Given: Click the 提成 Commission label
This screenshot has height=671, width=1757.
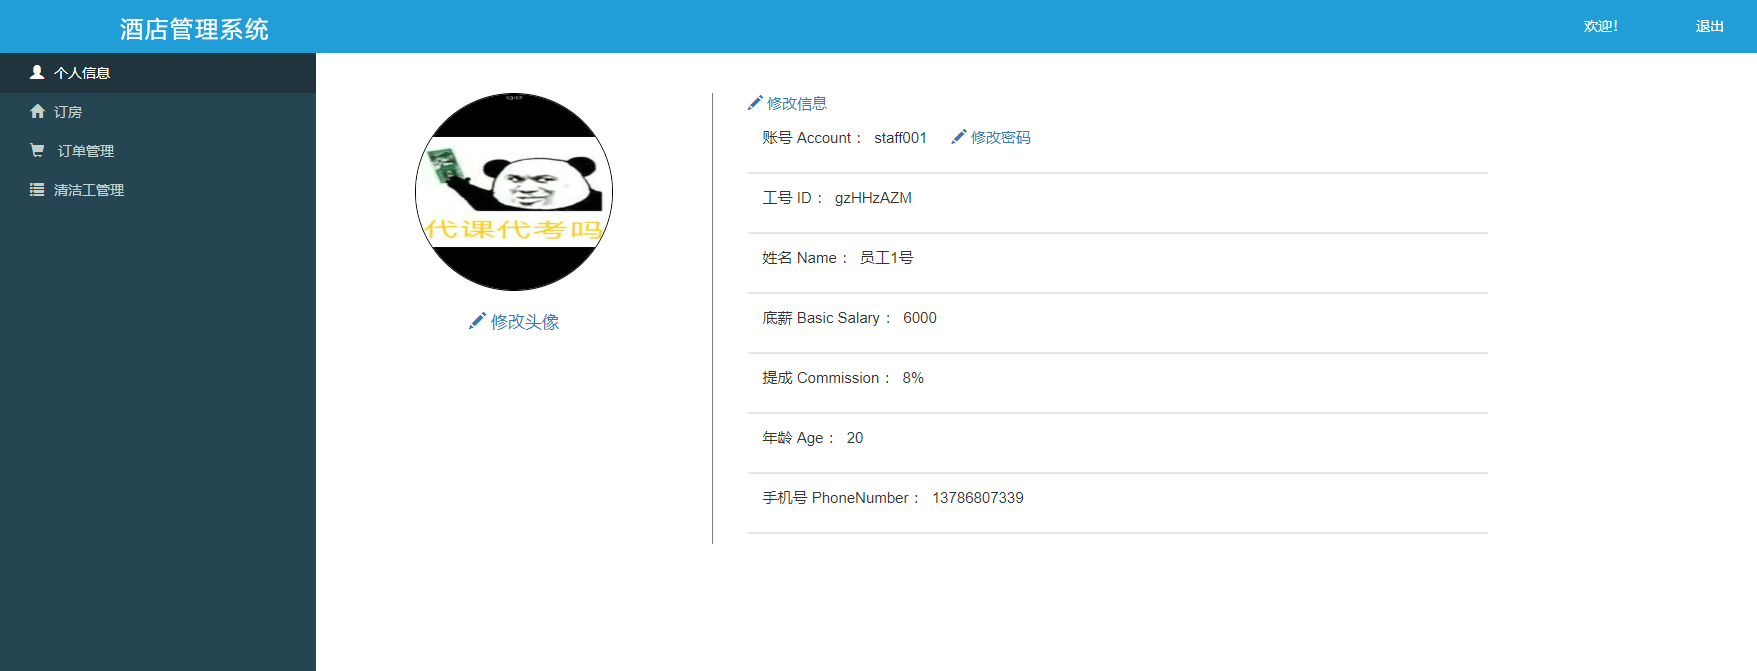Looking at the screenshot, I should (x=825, y=378).
